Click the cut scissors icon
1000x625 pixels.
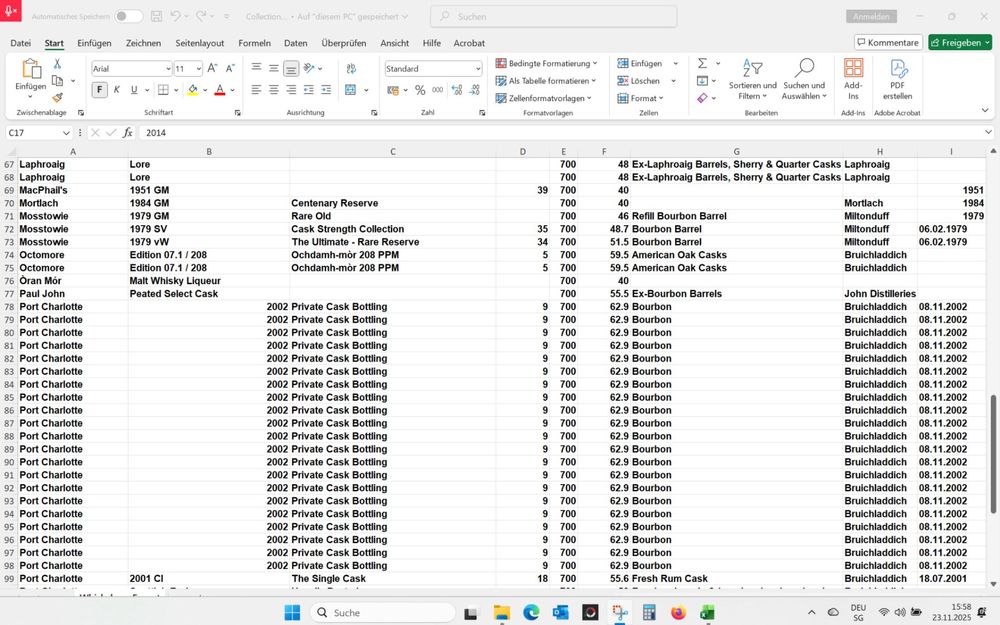[x=57, y=63]
